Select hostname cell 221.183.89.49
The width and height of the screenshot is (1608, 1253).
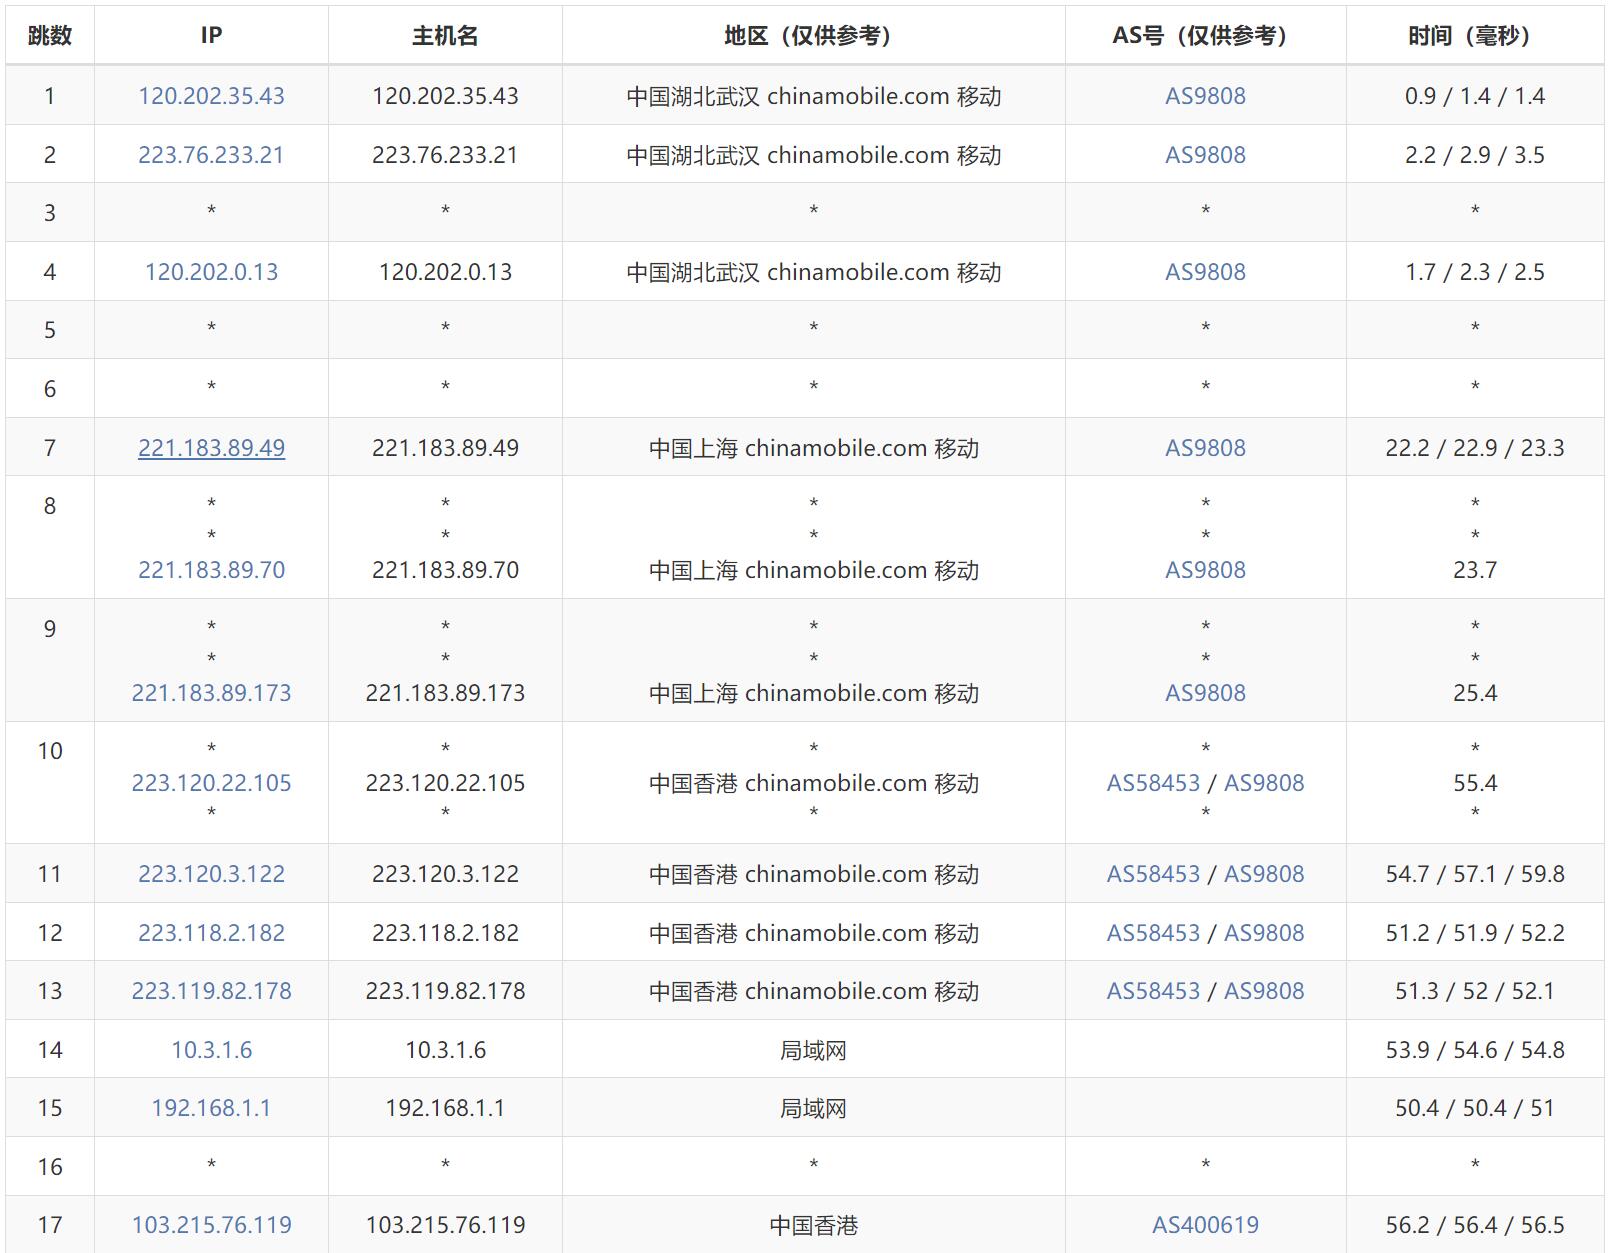(445, 448)
